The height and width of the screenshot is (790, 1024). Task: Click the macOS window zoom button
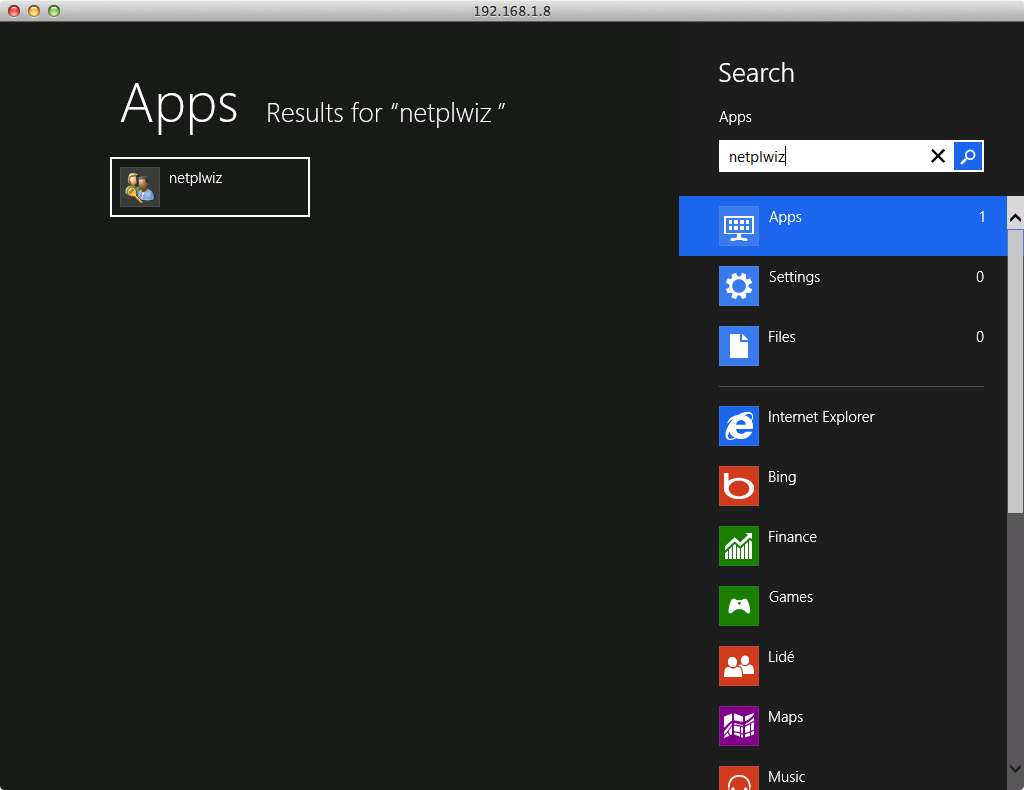(x=54, y=10)
